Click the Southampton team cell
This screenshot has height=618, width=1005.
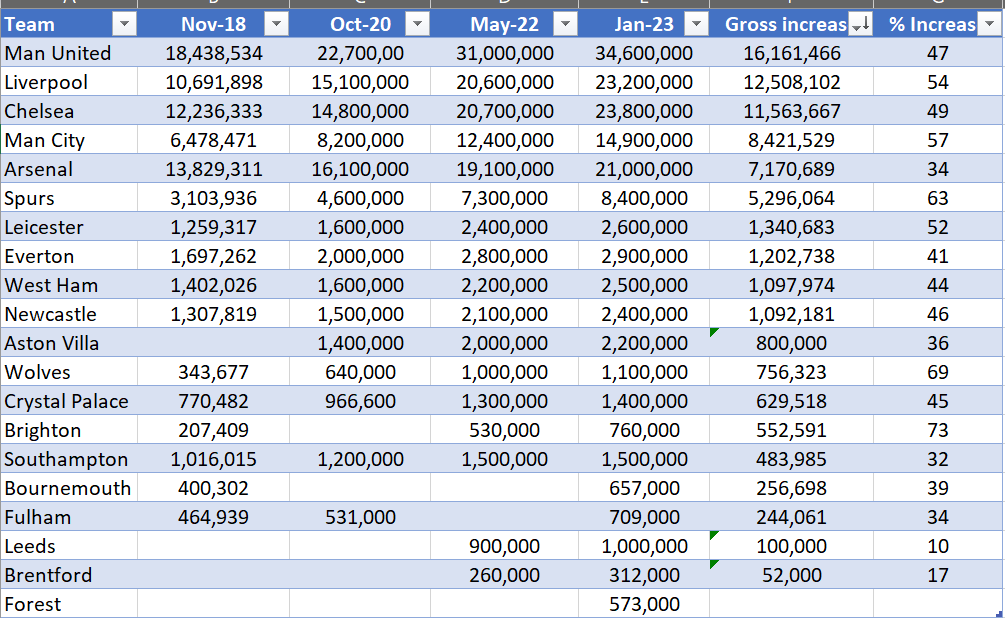69,459
